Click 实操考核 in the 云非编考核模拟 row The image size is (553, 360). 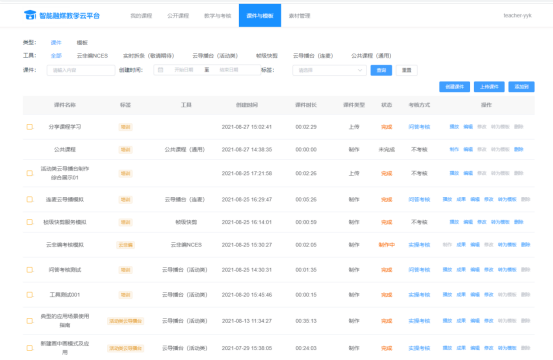419,245
